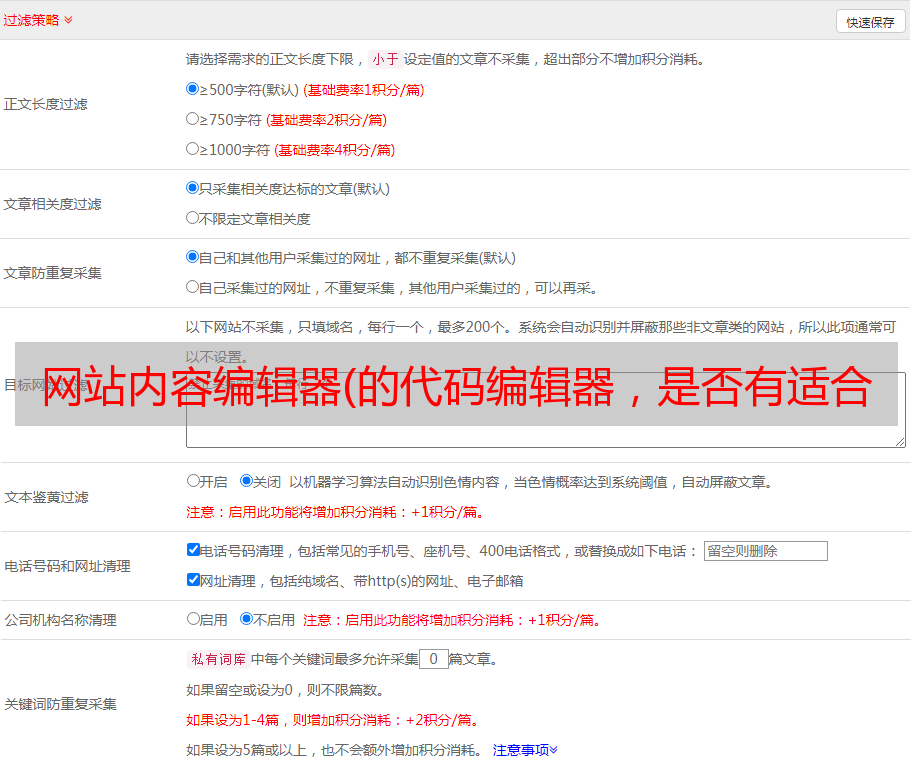Select 自己和其他用户采集过的网址 no-repeat option
912x768 pixels.
tap(193, 257)
